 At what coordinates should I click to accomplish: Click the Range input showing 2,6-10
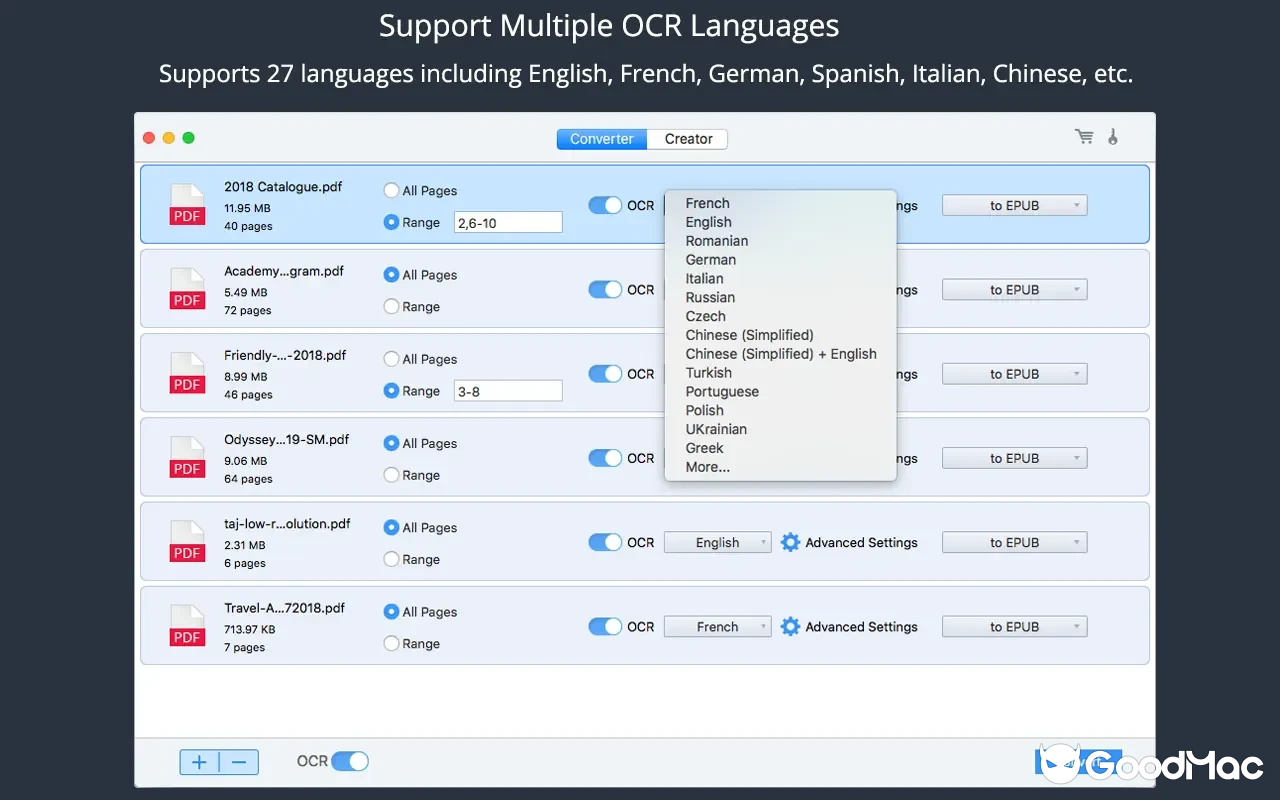(508, 221)
